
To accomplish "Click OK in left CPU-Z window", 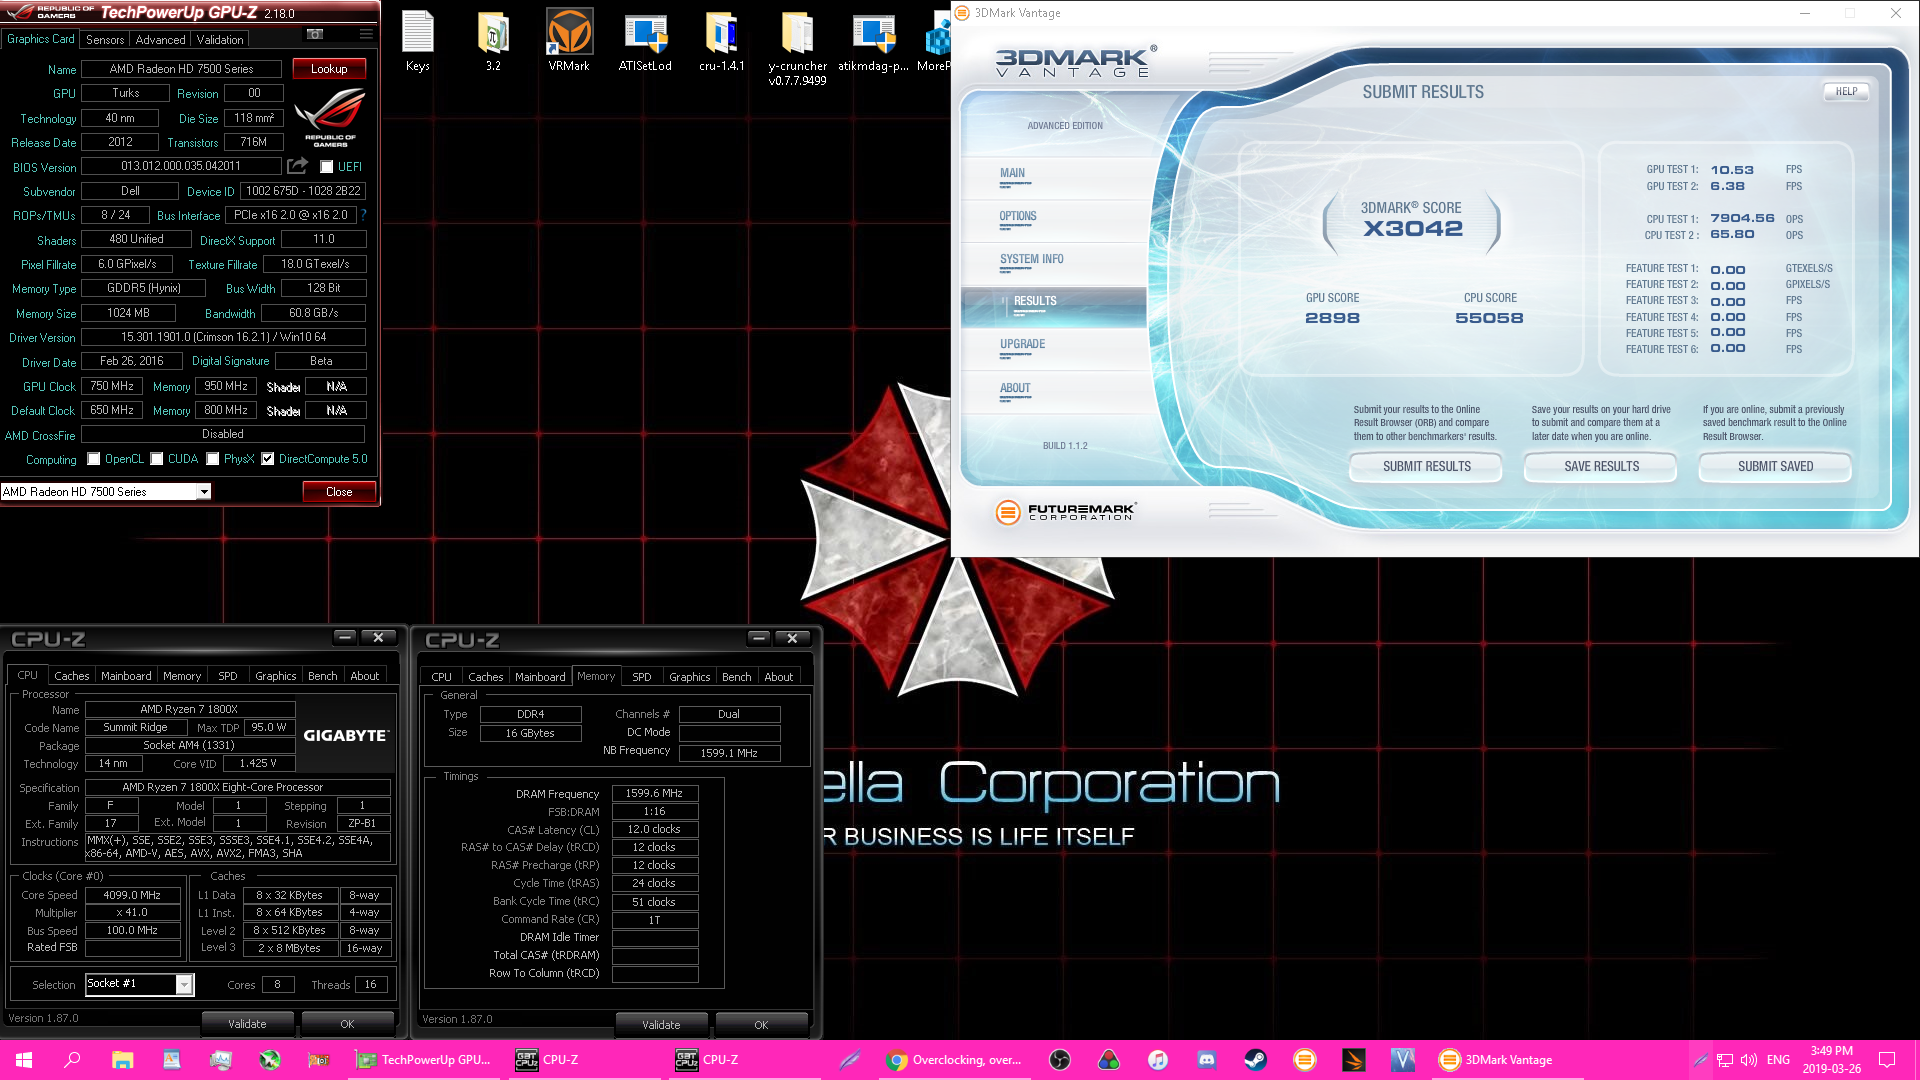I will click(x=347, y=1024).
